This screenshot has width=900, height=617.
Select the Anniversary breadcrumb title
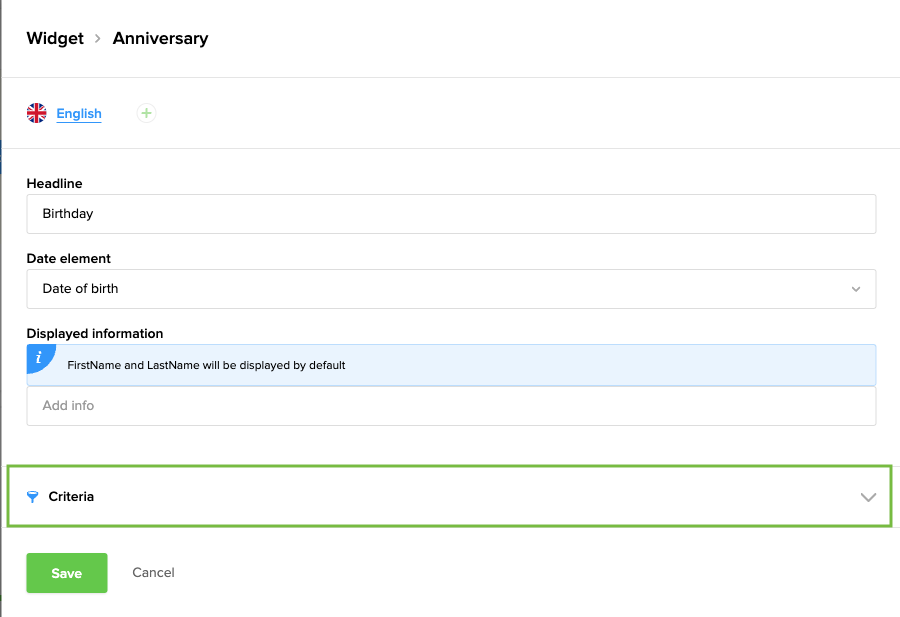pos(160,39)
